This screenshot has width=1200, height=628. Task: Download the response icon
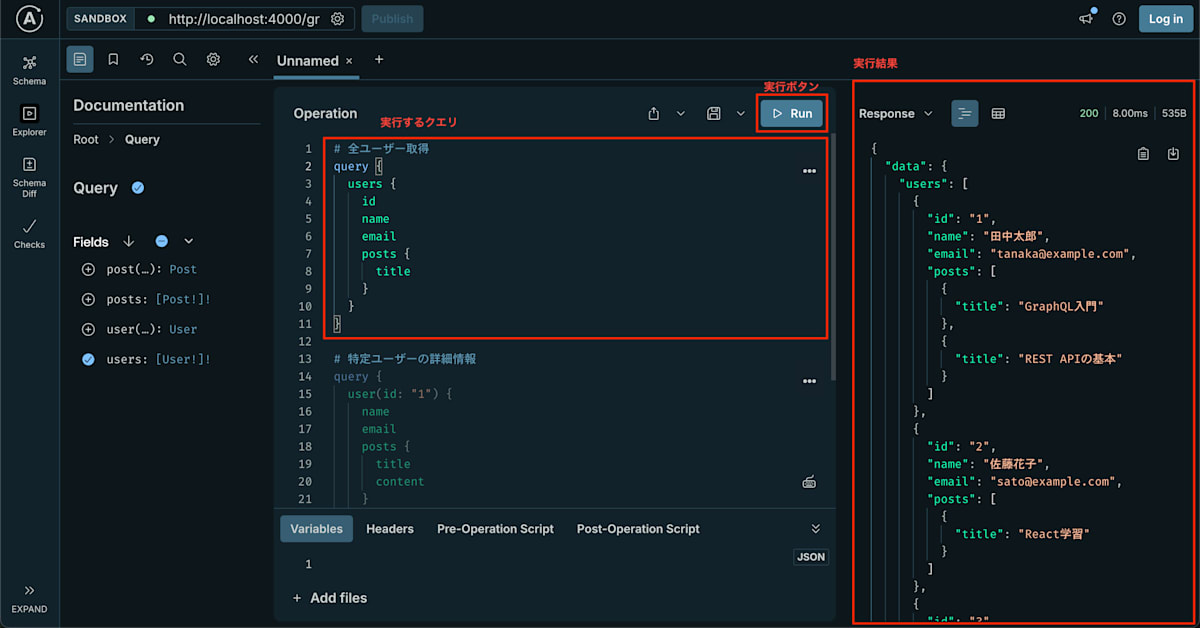(1174, 153)
